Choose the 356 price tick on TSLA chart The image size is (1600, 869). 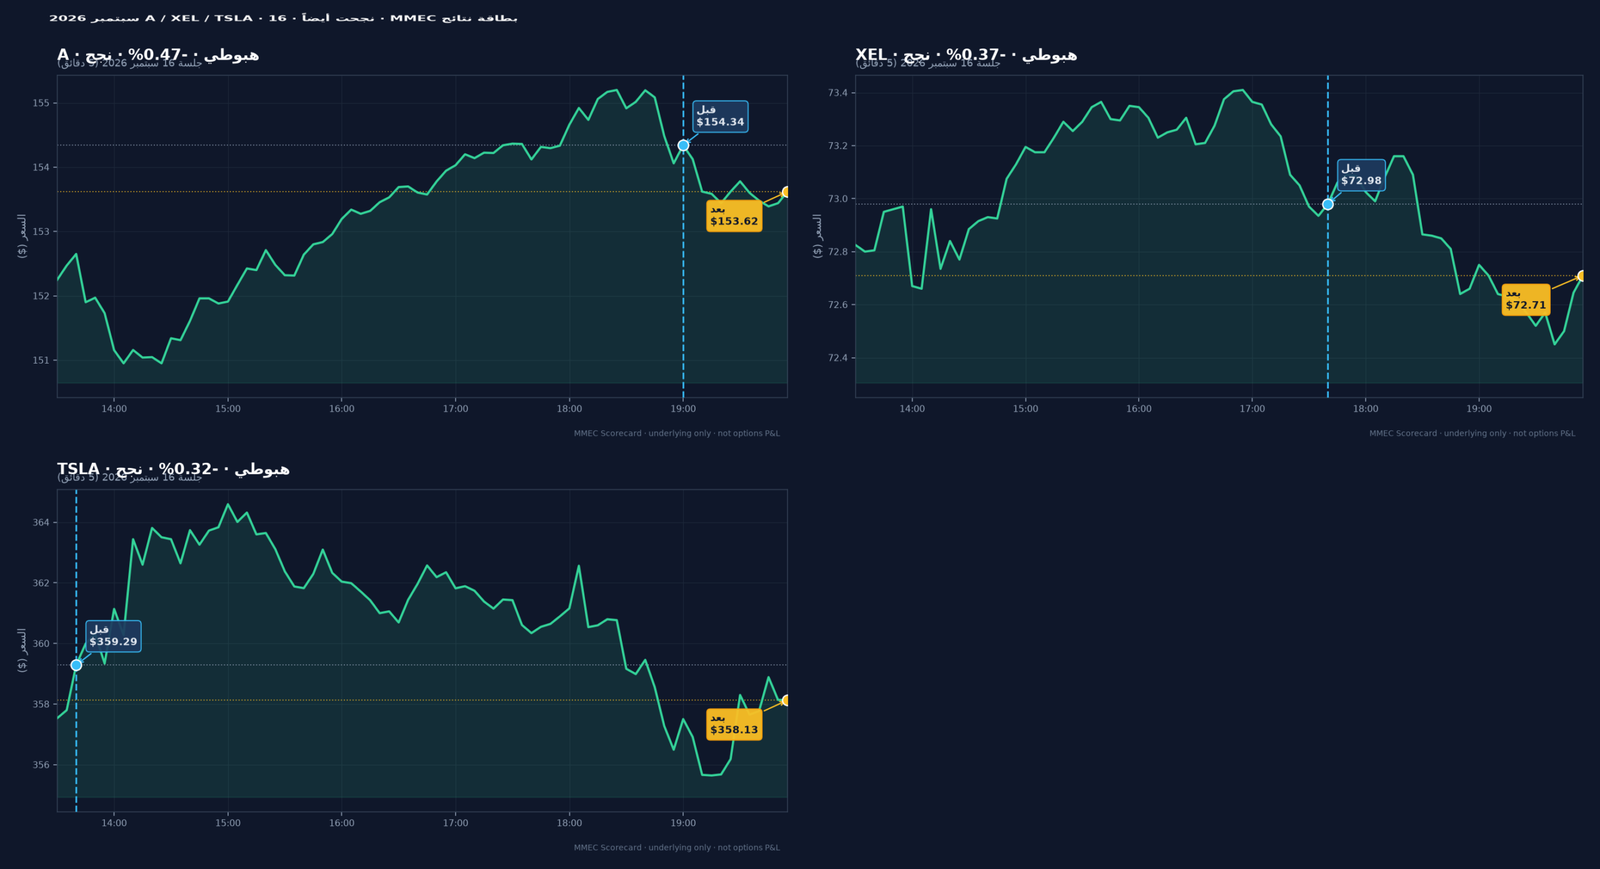41,765
